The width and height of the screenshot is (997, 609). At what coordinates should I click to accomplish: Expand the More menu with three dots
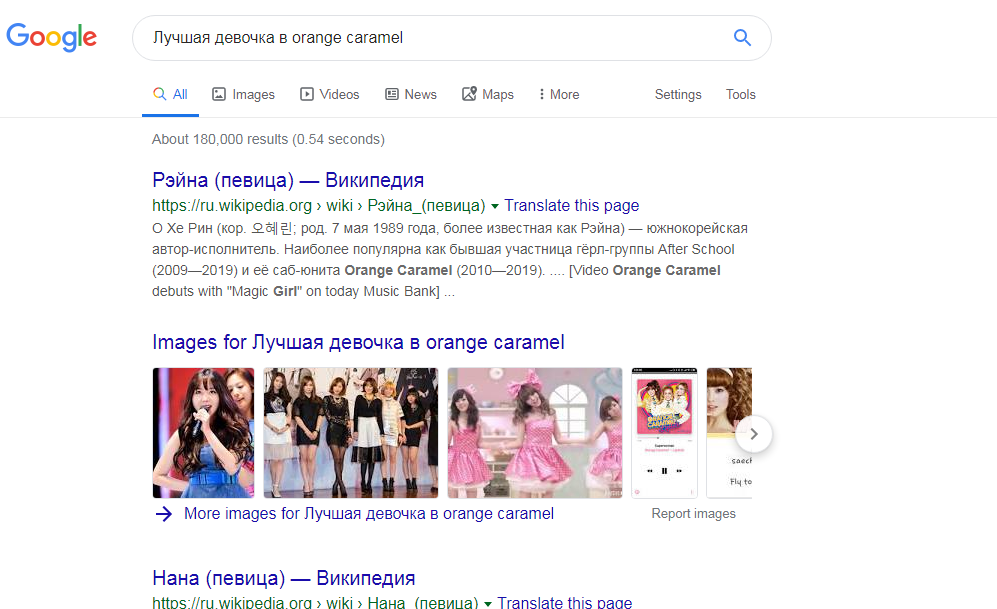(x=558, y=94)
